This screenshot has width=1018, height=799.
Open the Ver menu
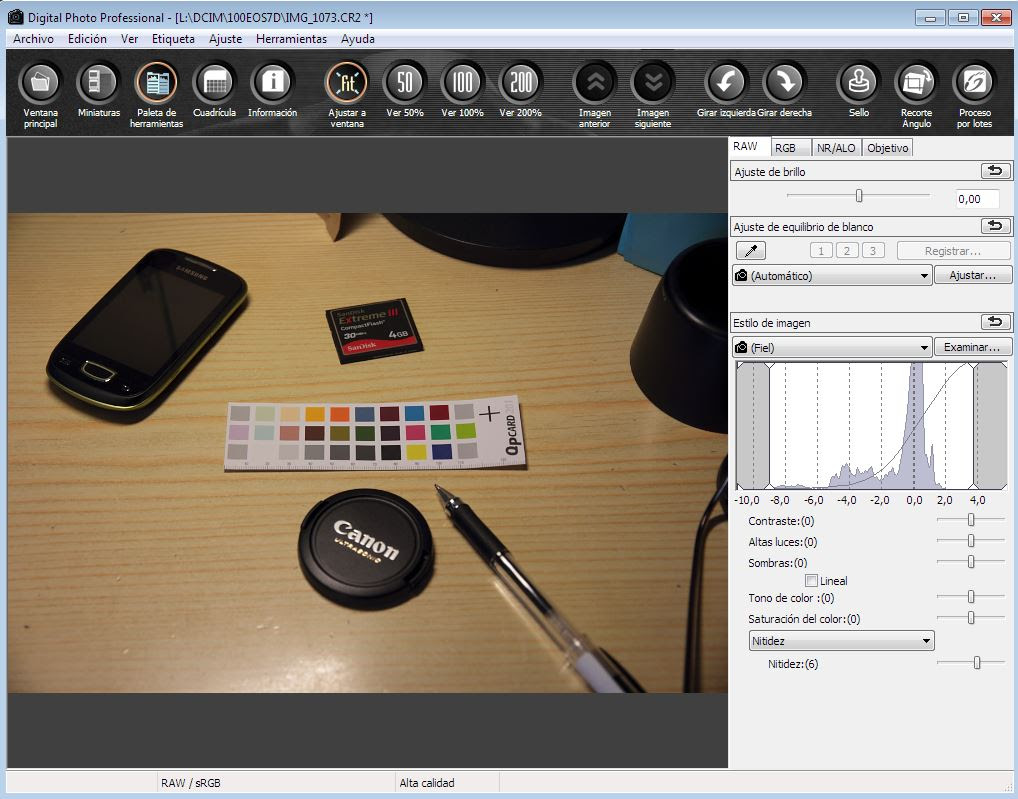[x=129, y=39]
